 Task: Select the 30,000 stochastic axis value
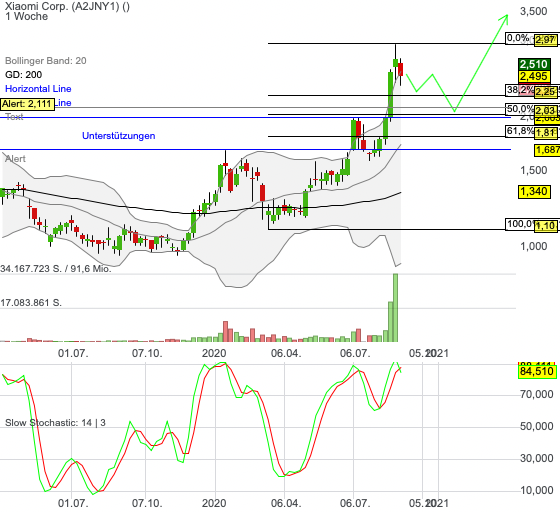point(536,458)
